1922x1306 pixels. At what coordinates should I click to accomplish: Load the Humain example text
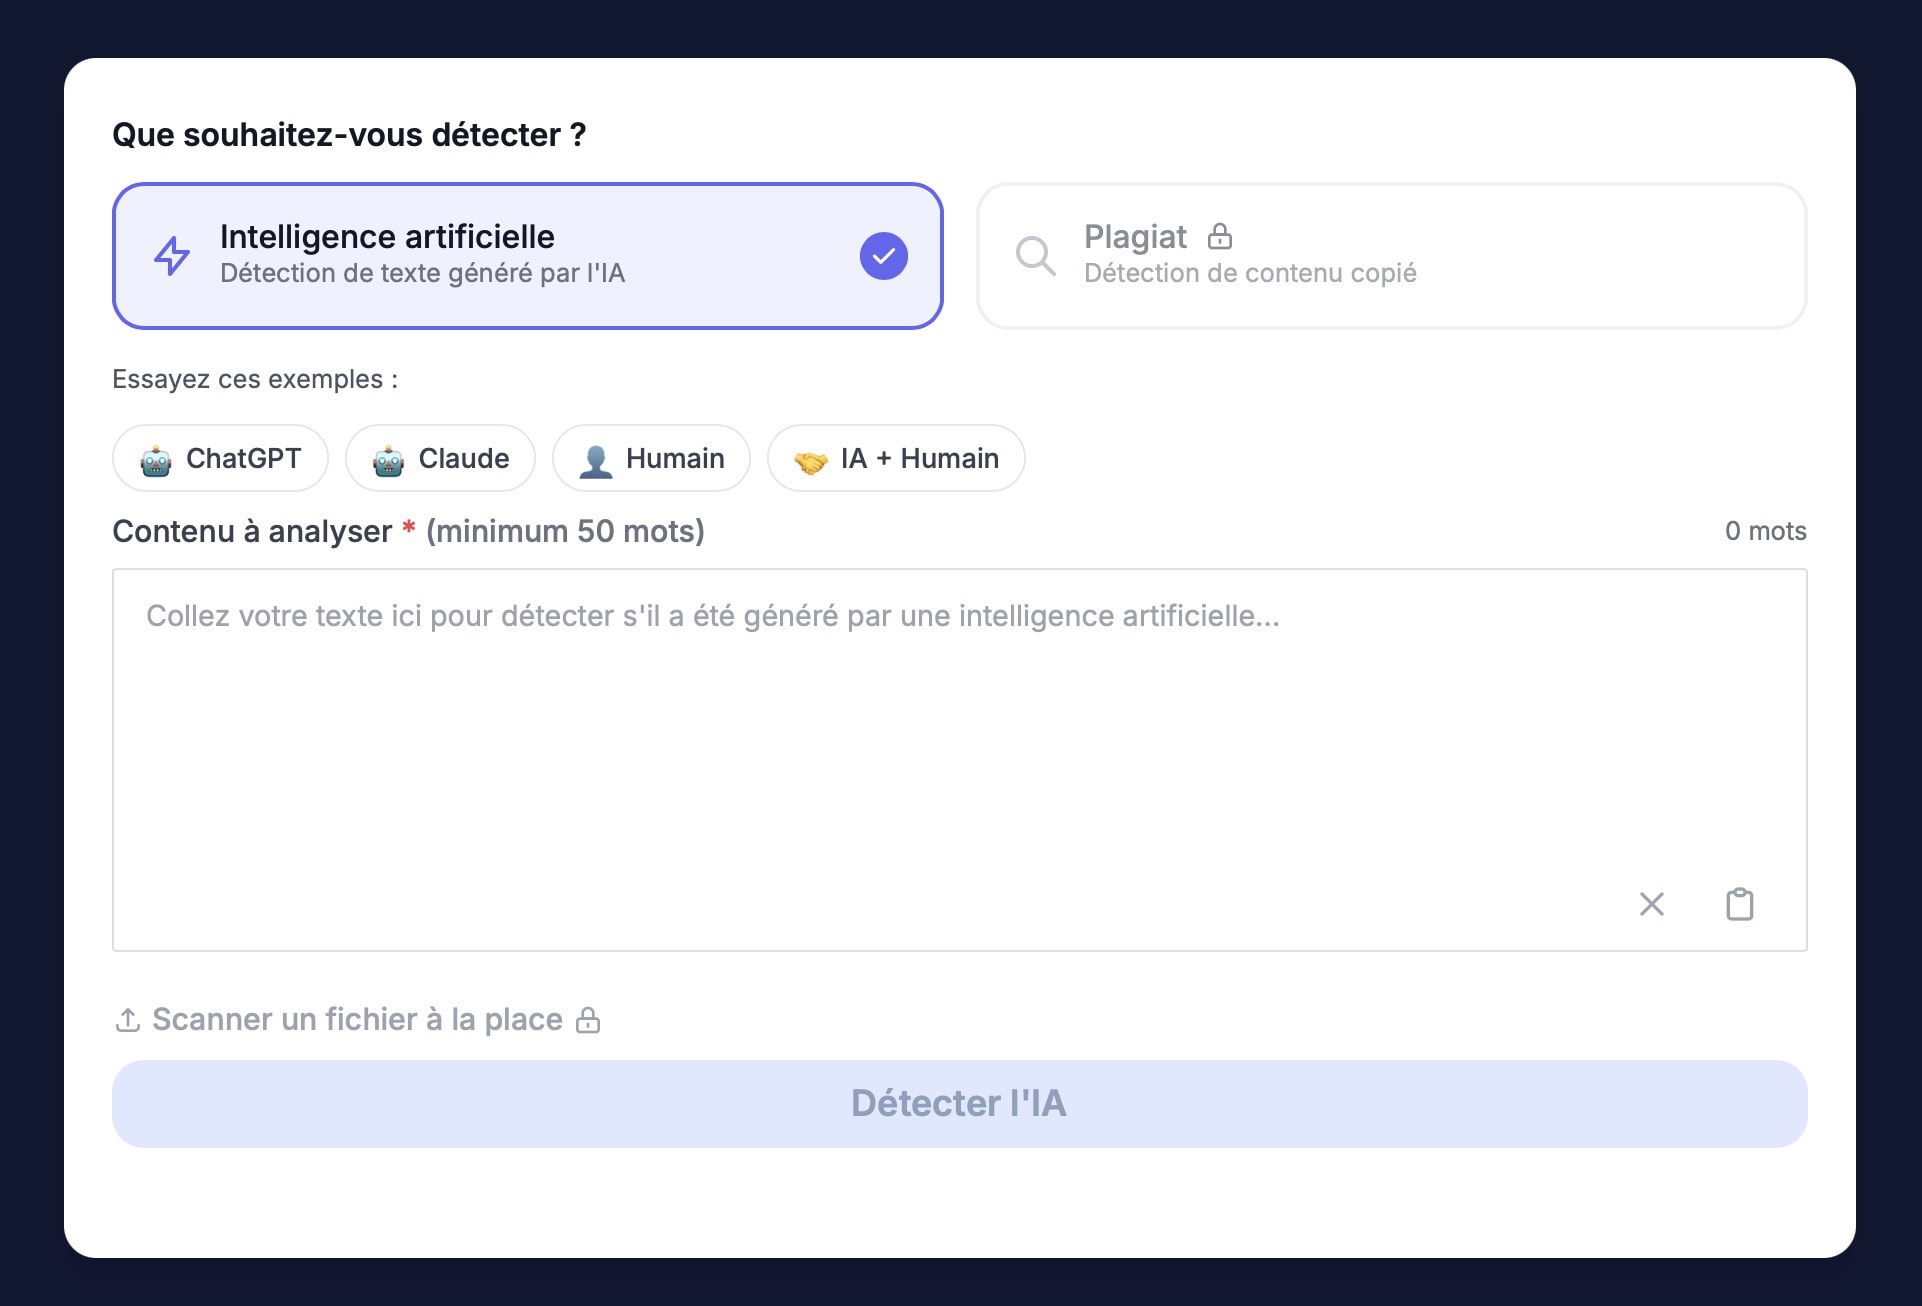click(651, 459)
